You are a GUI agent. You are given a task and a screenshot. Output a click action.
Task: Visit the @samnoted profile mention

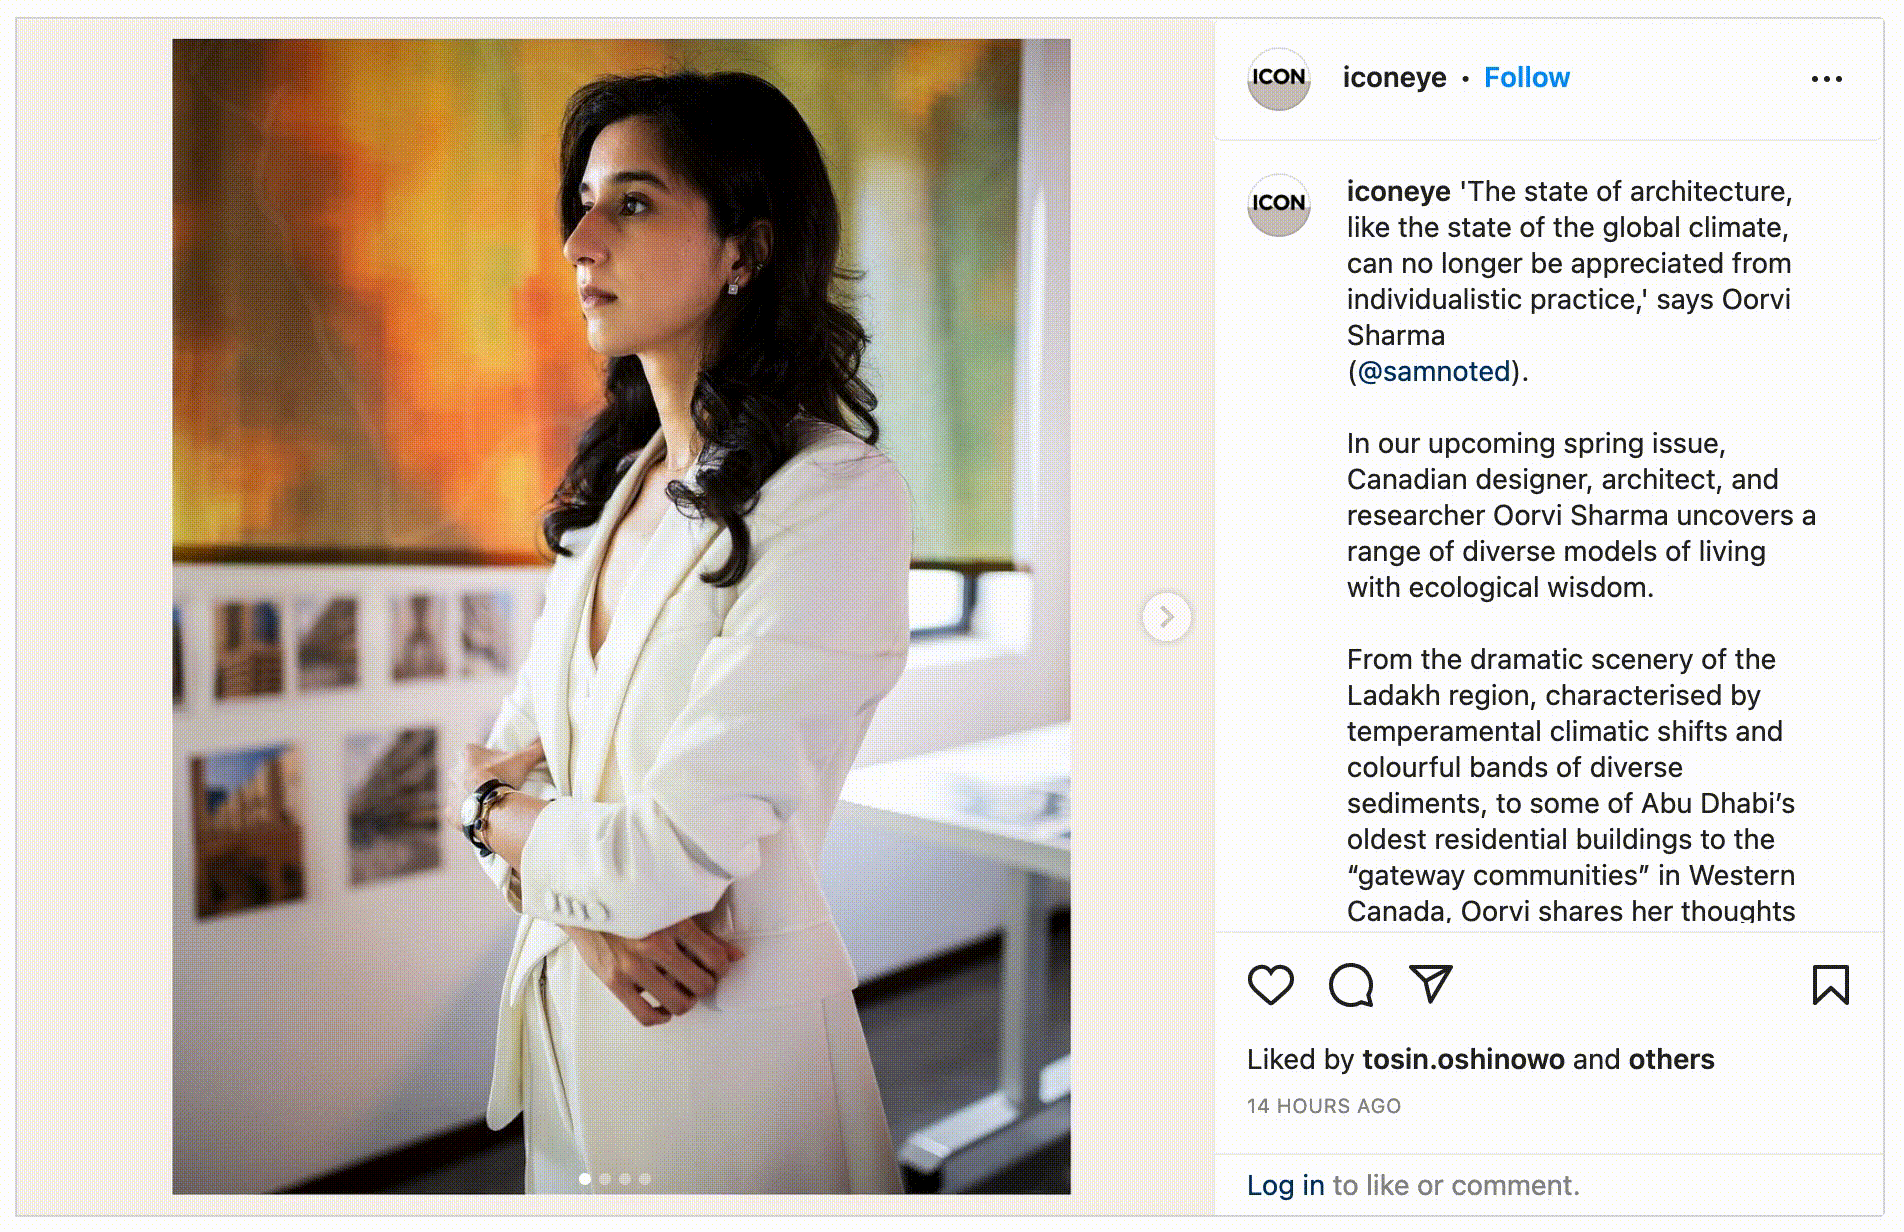pyautogui.click(x=1434, y=372)
